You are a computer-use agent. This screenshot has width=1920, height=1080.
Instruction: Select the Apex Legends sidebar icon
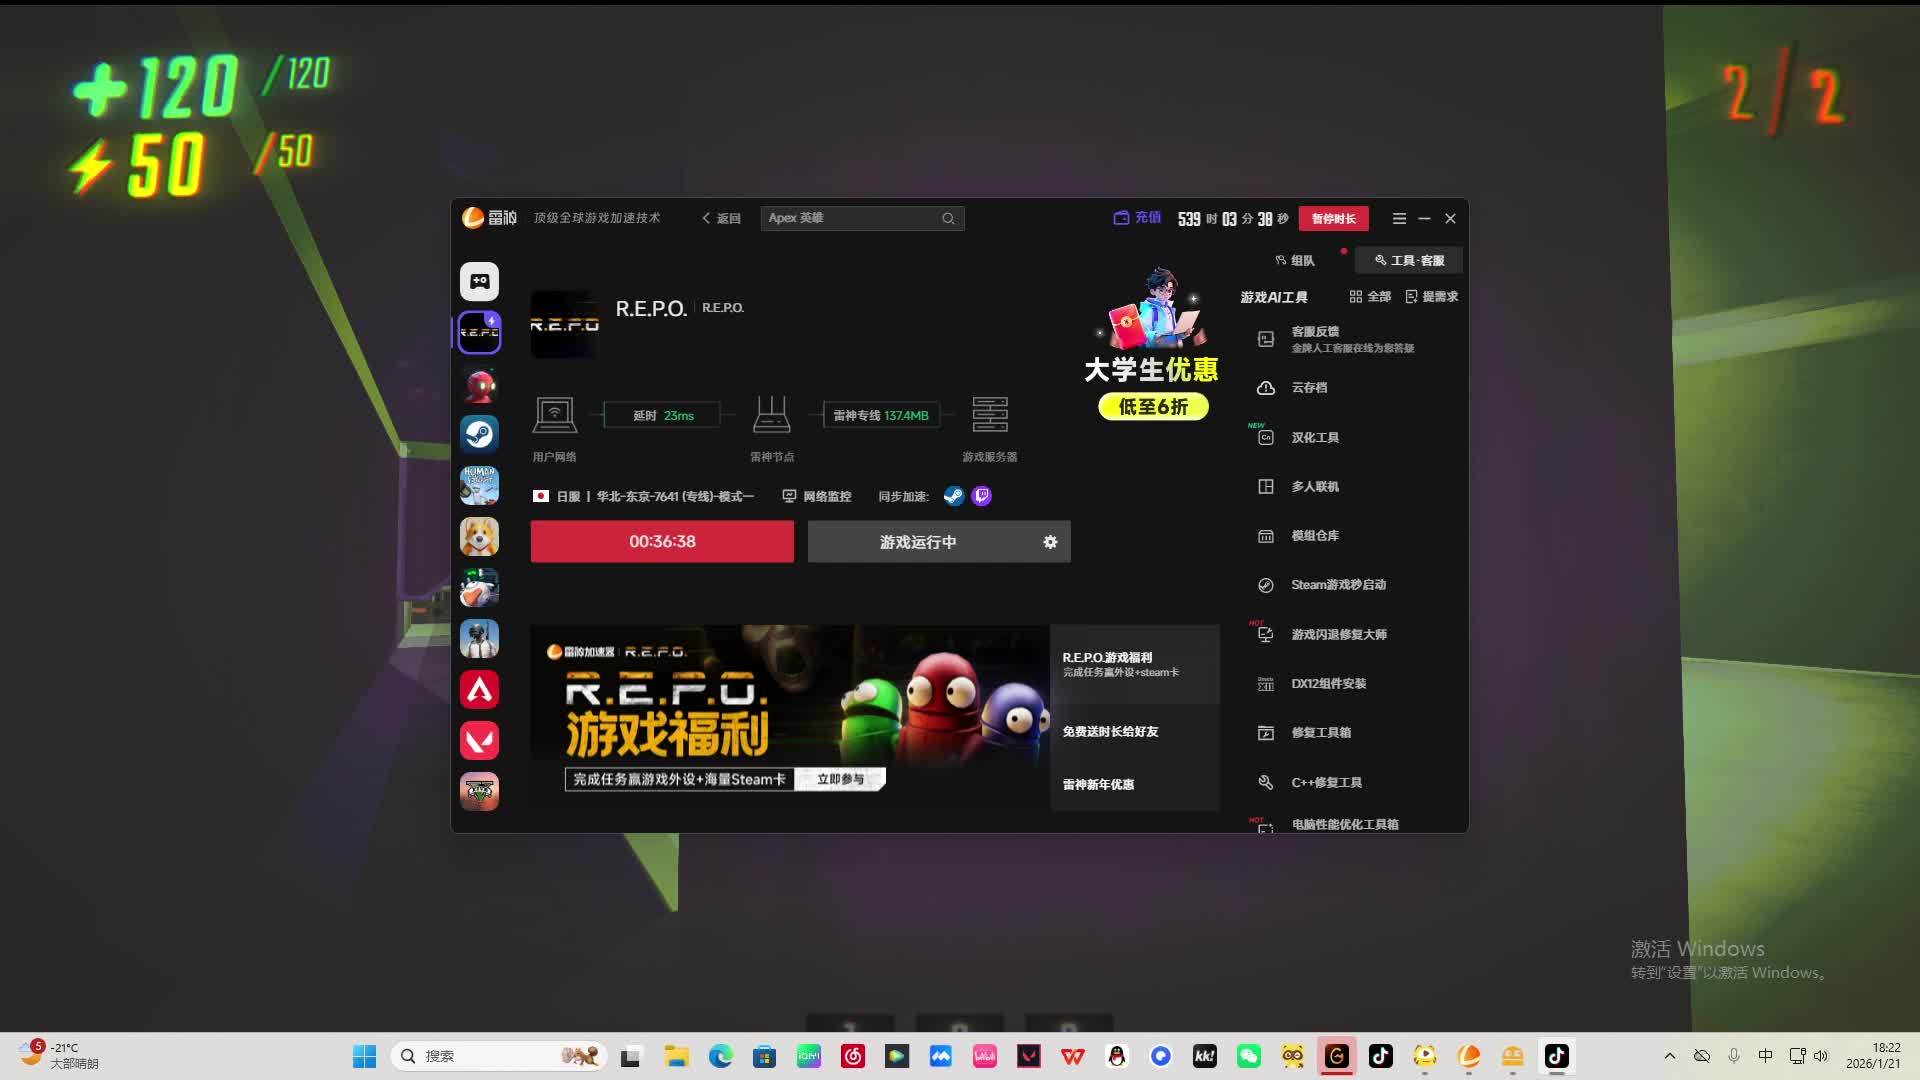tap(479, 690)
